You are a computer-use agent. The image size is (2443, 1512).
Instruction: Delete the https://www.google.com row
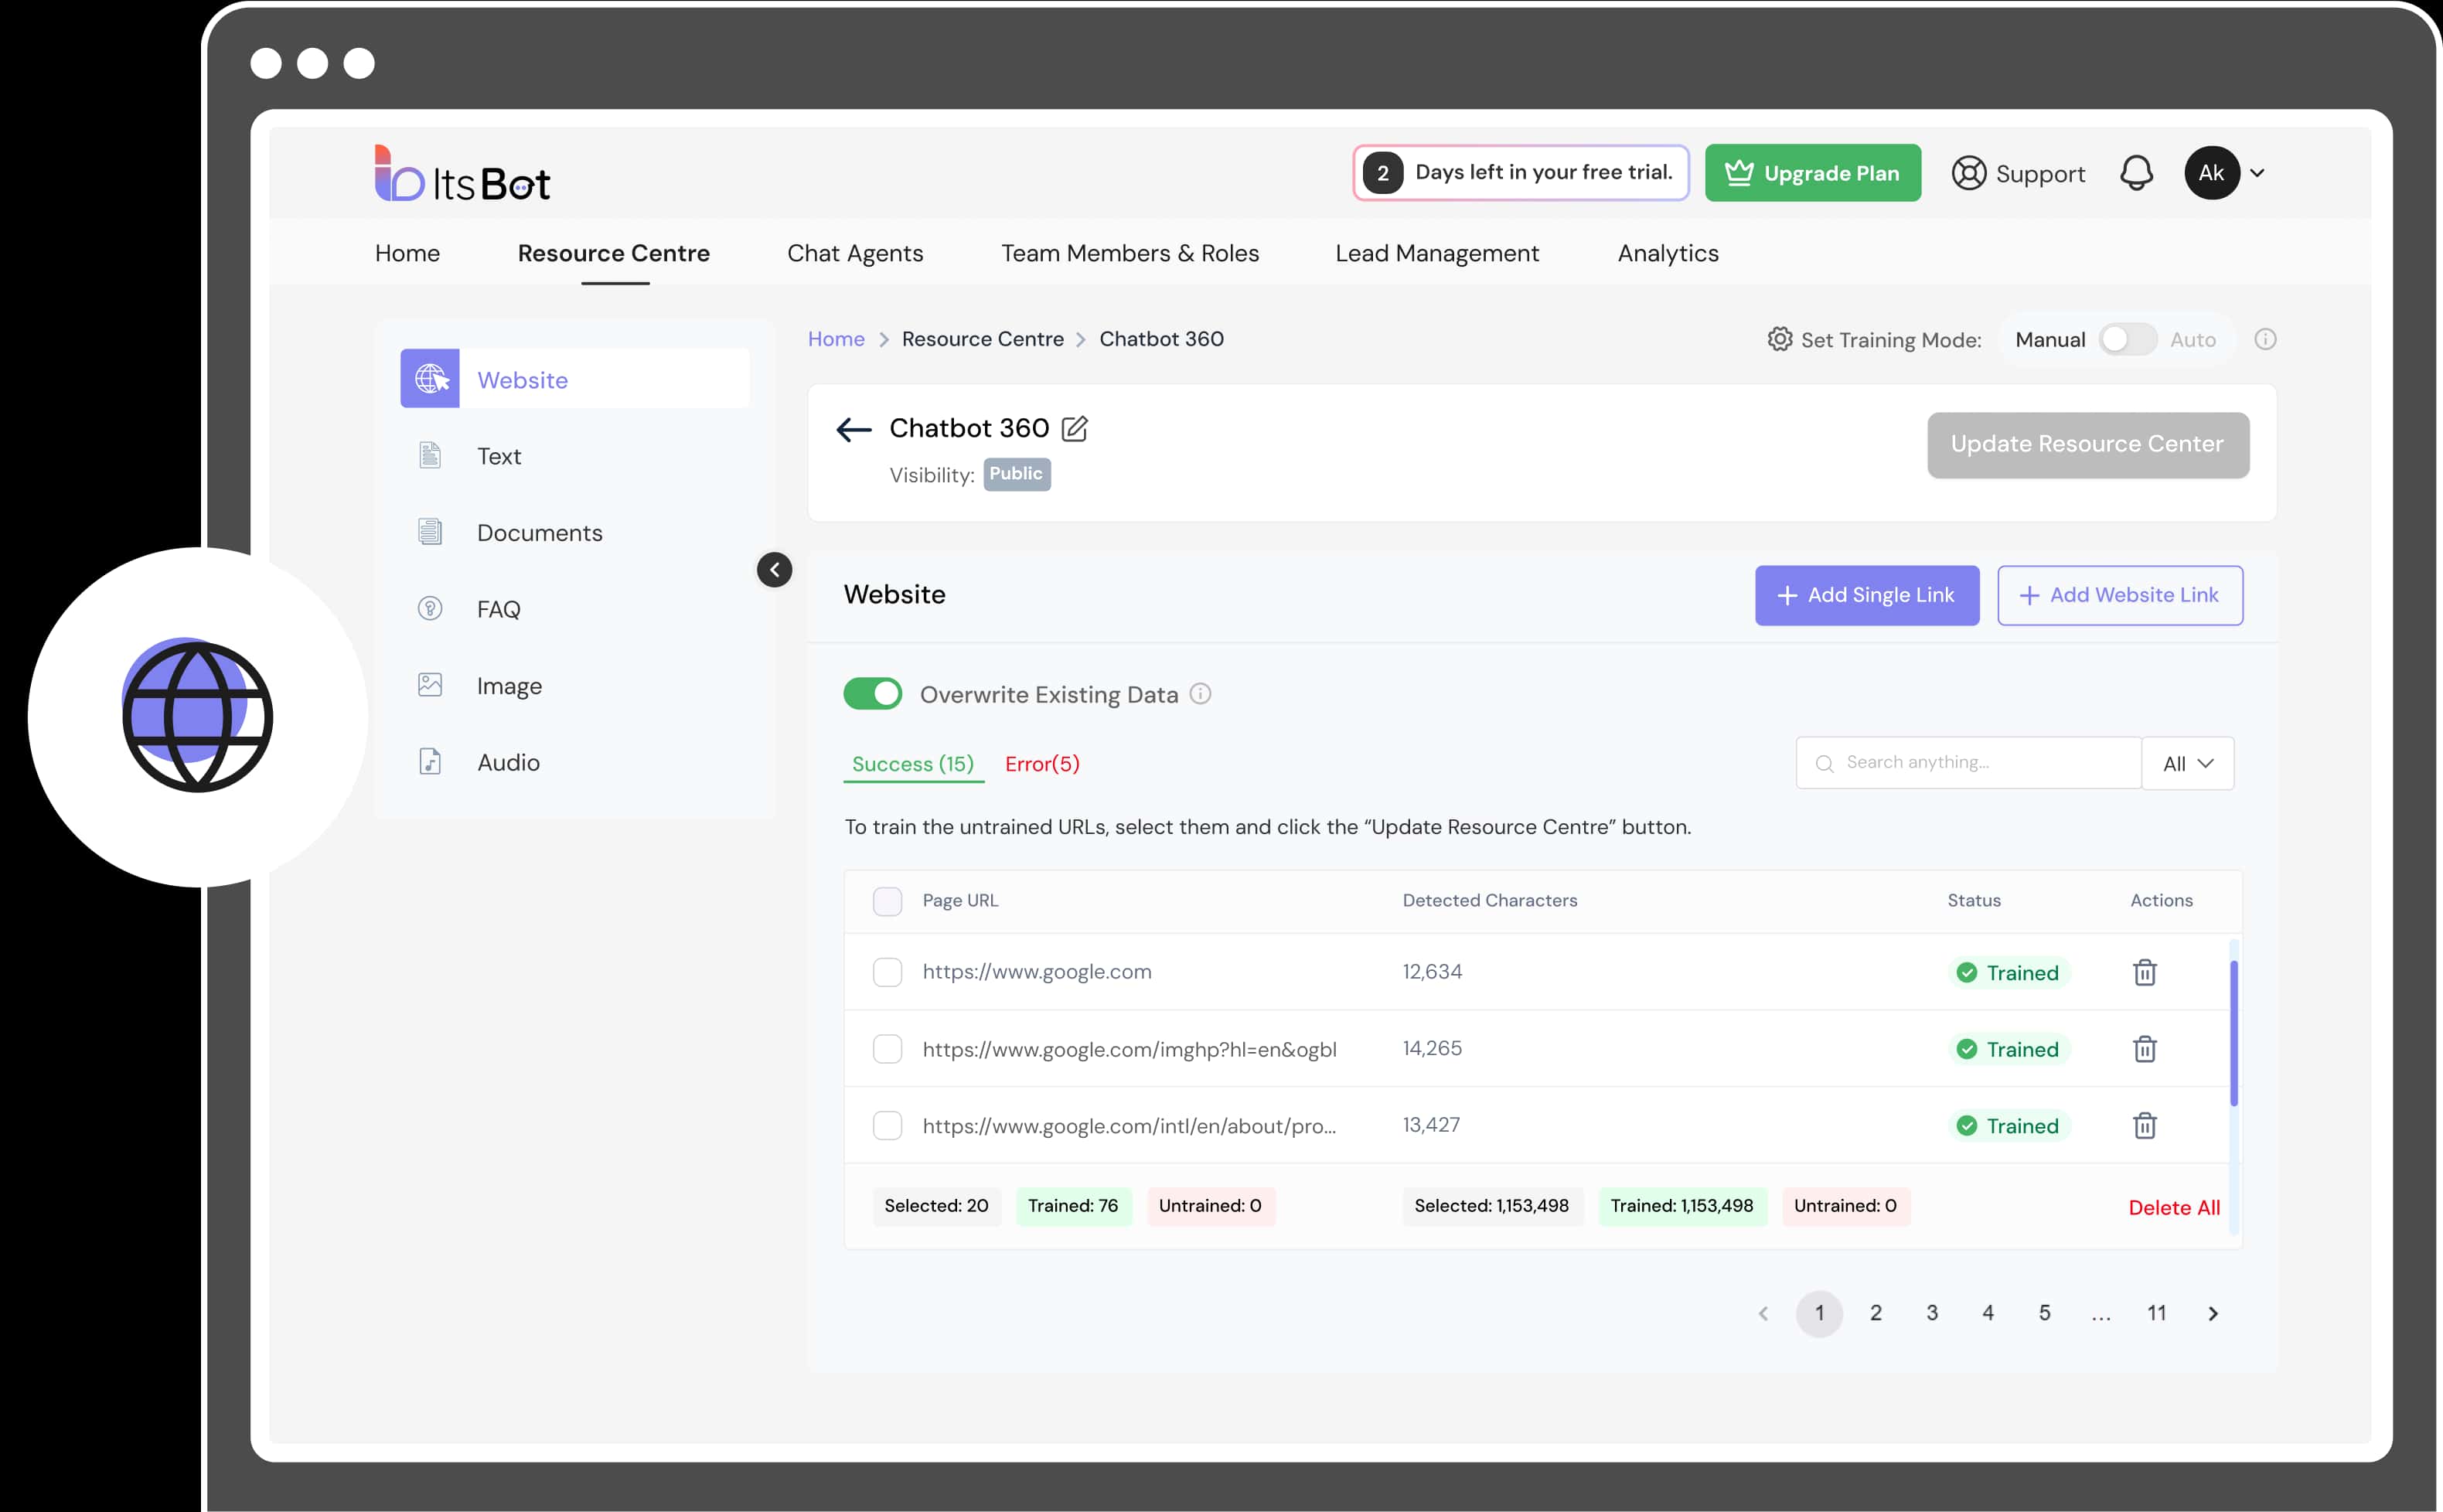pyautogui.click(x=2144, y=972)
